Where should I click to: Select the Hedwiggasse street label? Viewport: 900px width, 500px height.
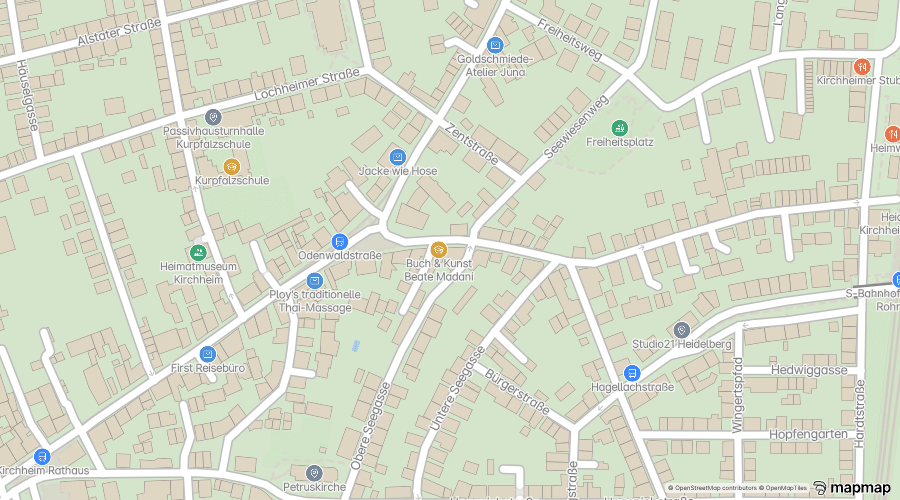click(809, 370)
